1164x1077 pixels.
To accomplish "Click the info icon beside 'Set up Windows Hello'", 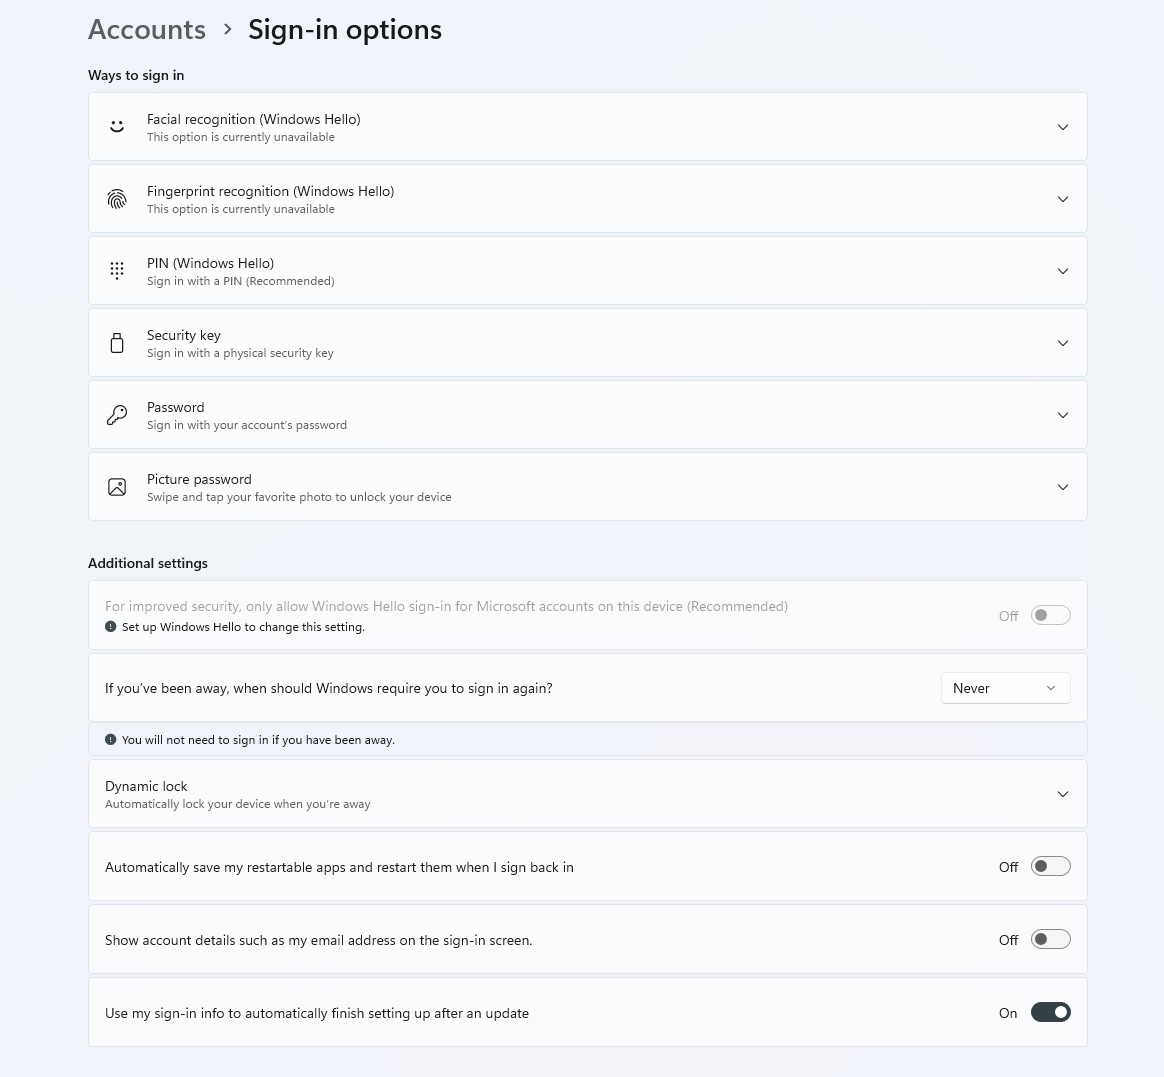I will coord(111,627).
